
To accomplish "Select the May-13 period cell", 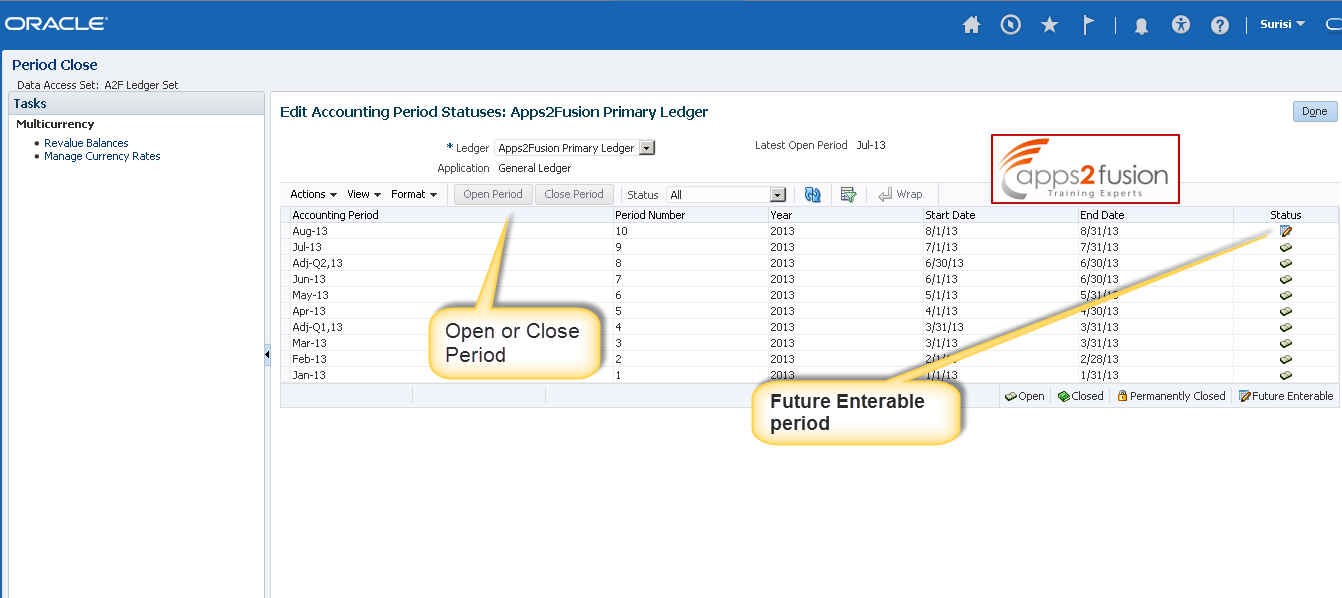I will pyautogui.click(x=451, y=295).
